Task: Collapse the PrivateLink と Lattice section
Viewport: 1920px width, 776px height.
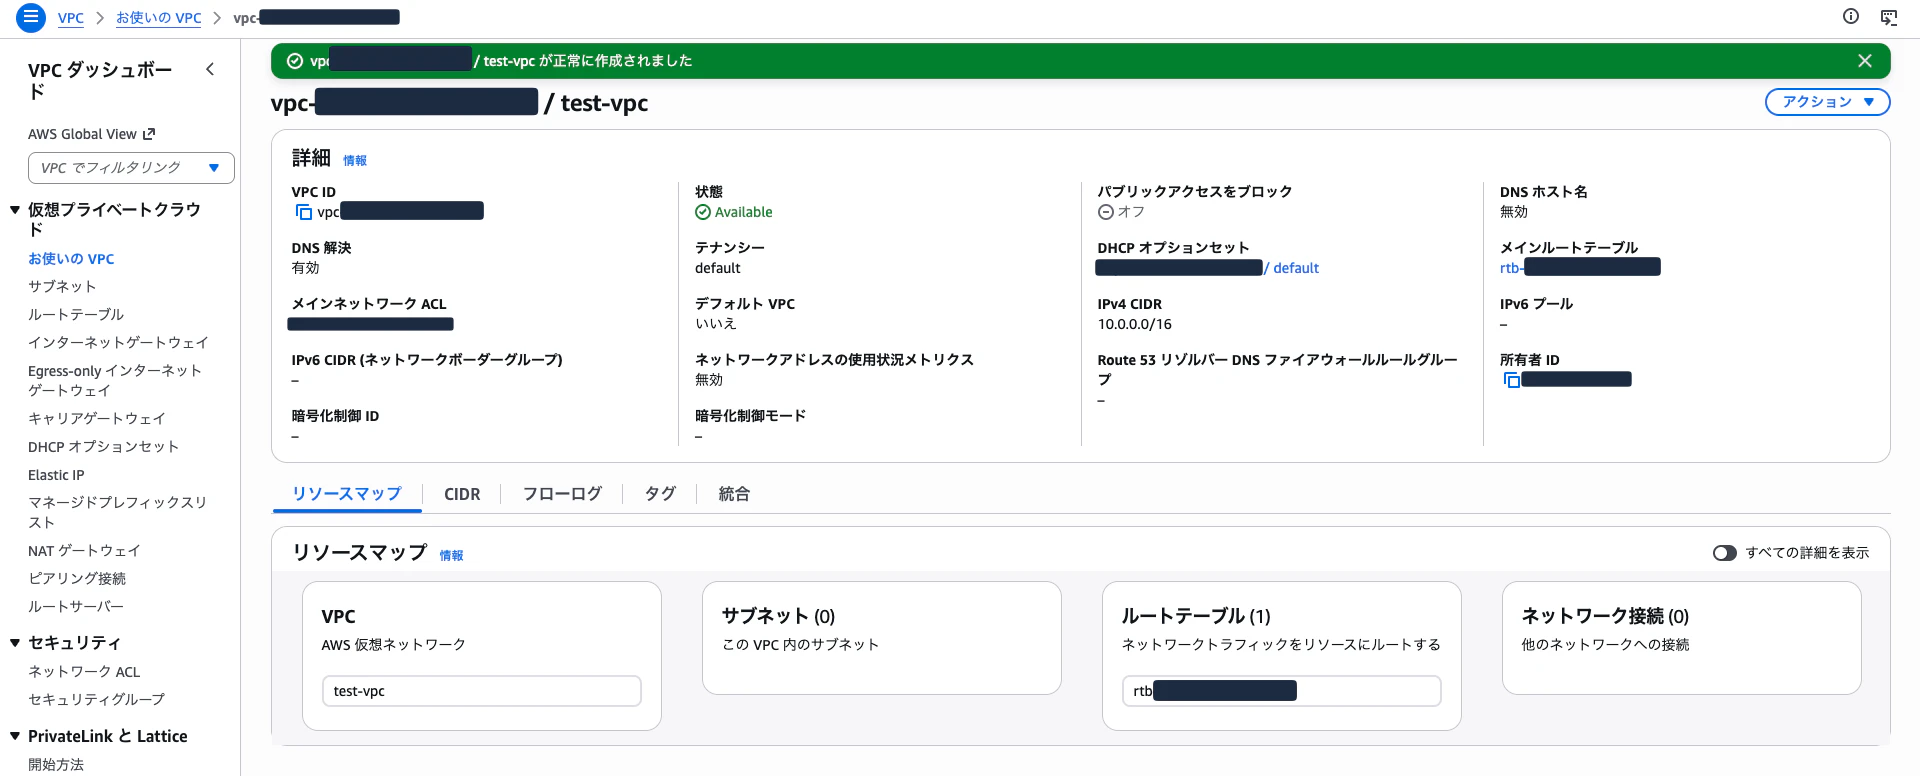Action: pyautogui.click(x=15, y=736)
